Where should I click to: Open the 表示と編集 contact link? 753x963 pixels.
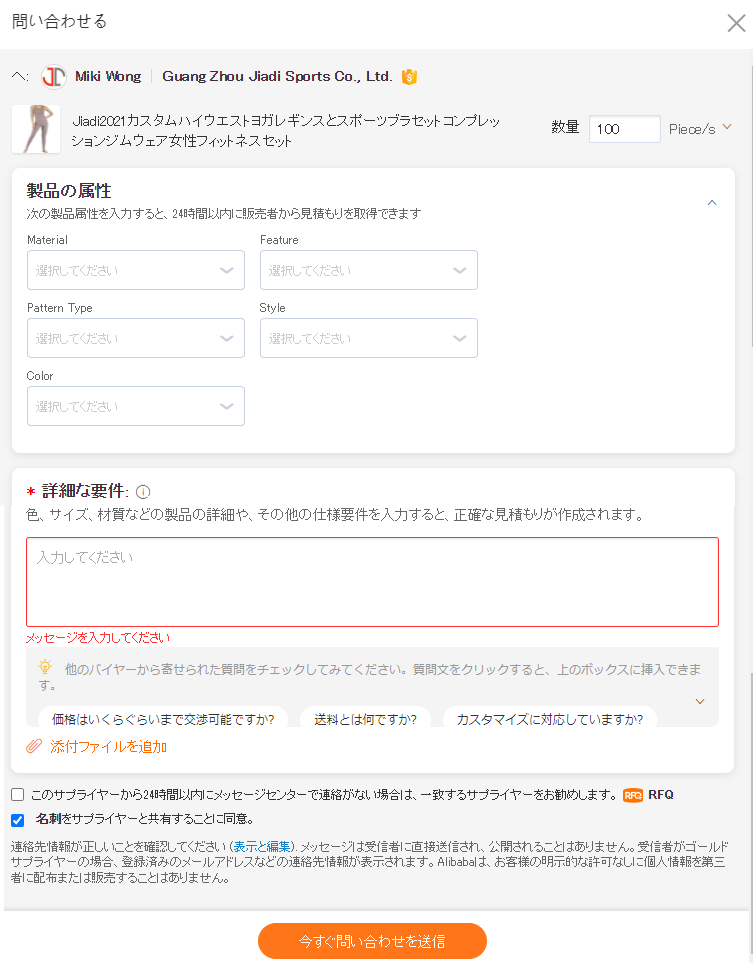click(262, 847)
